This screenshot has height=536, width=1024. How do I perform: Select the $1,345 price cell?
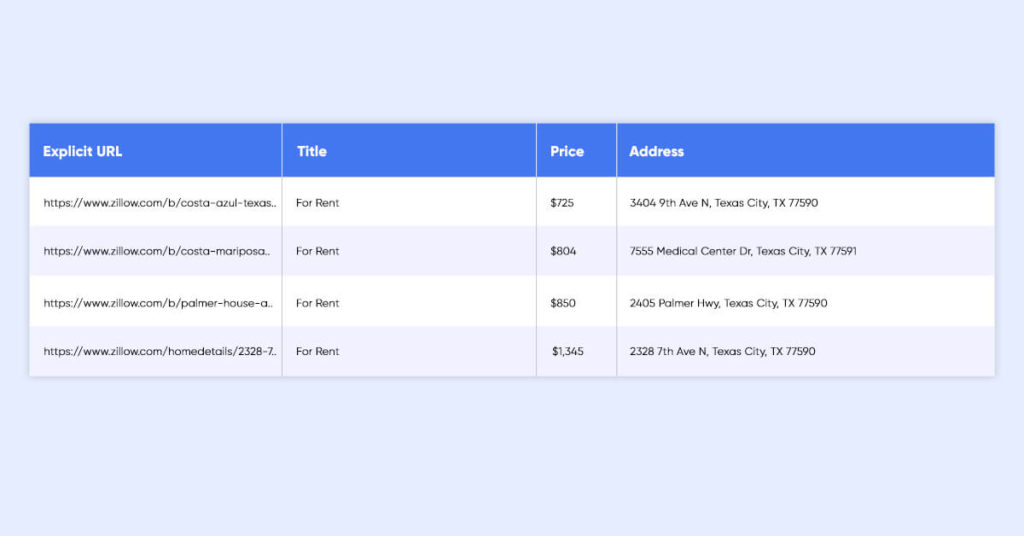pos(568,351)
